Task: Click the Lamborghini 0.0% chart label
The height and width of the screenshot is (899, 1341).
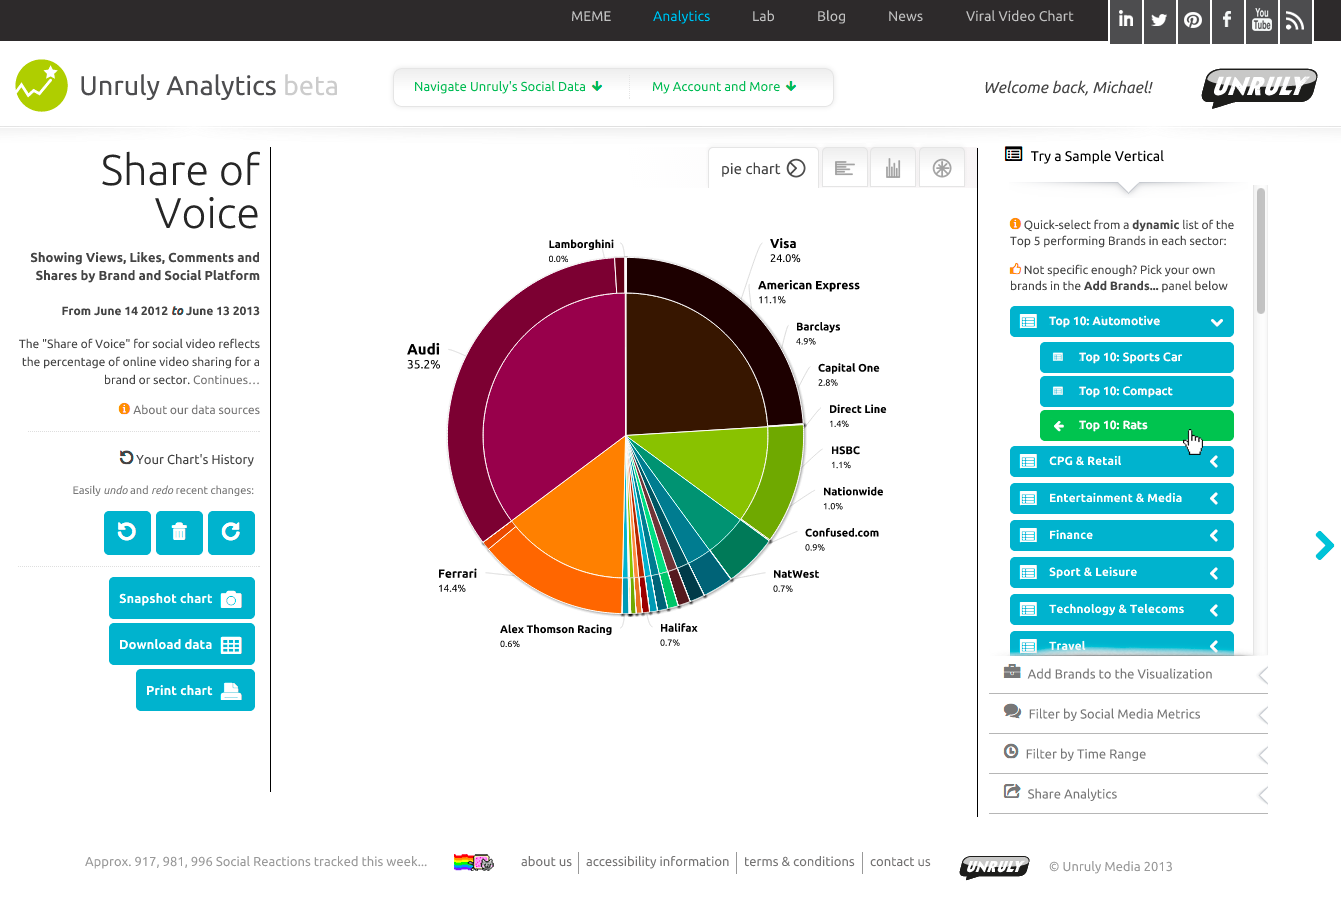Action: click(581, 251)
